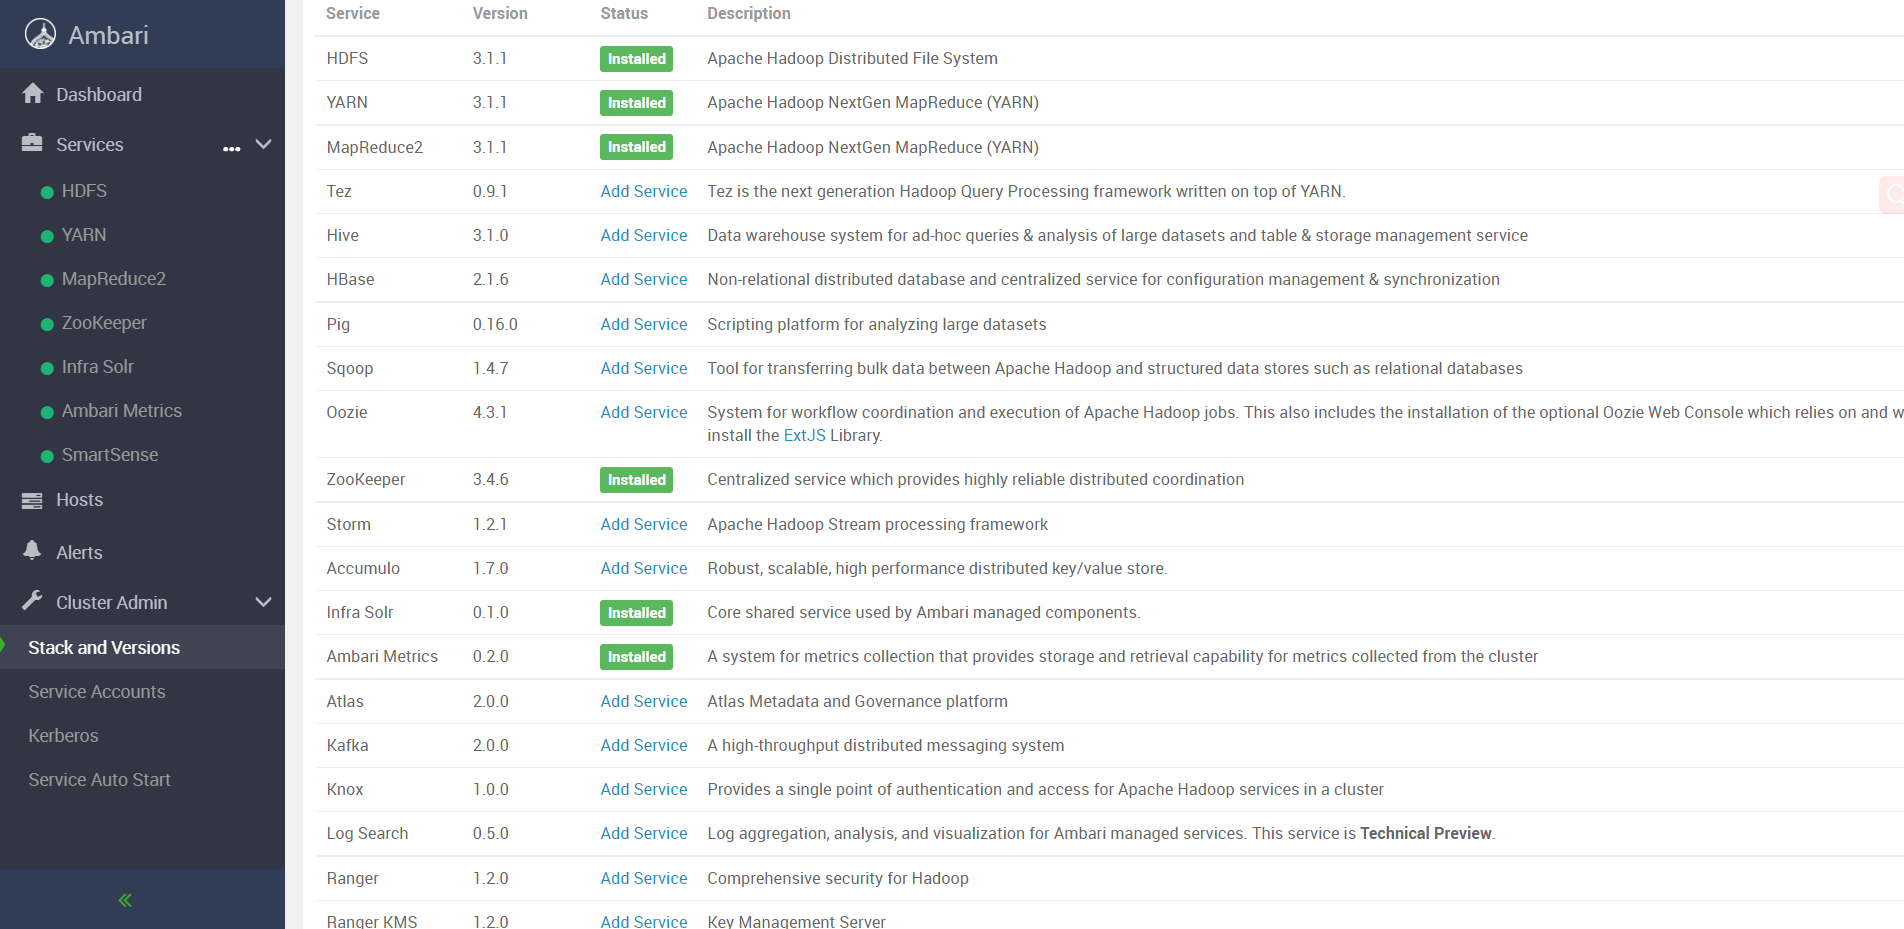
Task: Click the HDFS green status dot
Action: point(47,192)
